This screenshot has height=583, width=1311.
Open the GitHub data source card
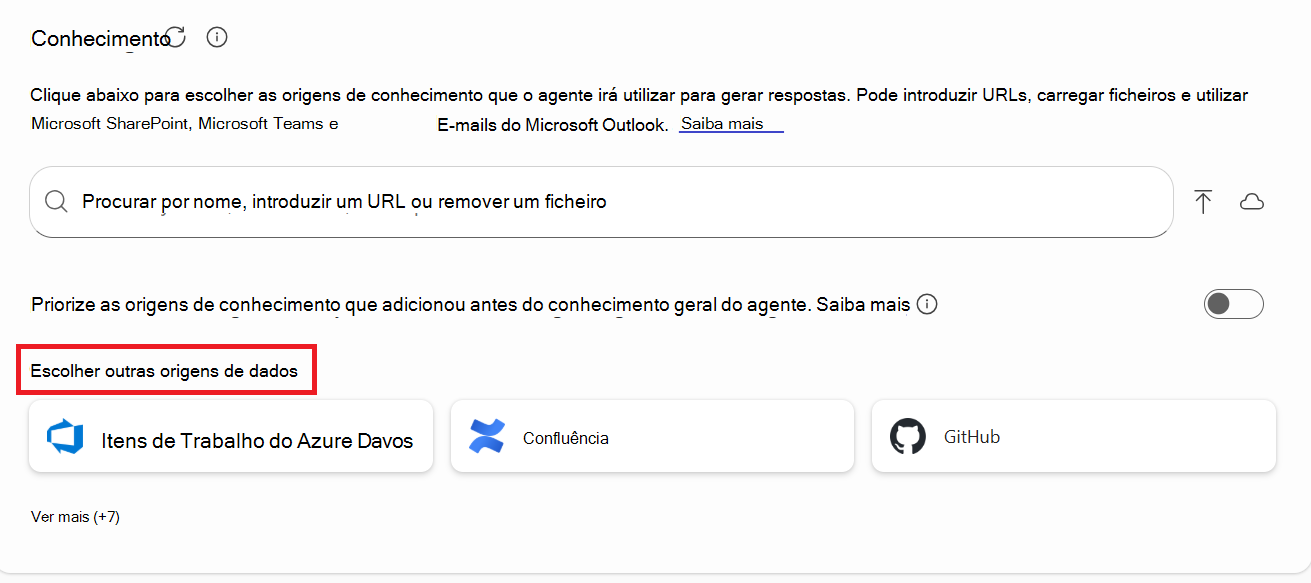(1073, 435)
